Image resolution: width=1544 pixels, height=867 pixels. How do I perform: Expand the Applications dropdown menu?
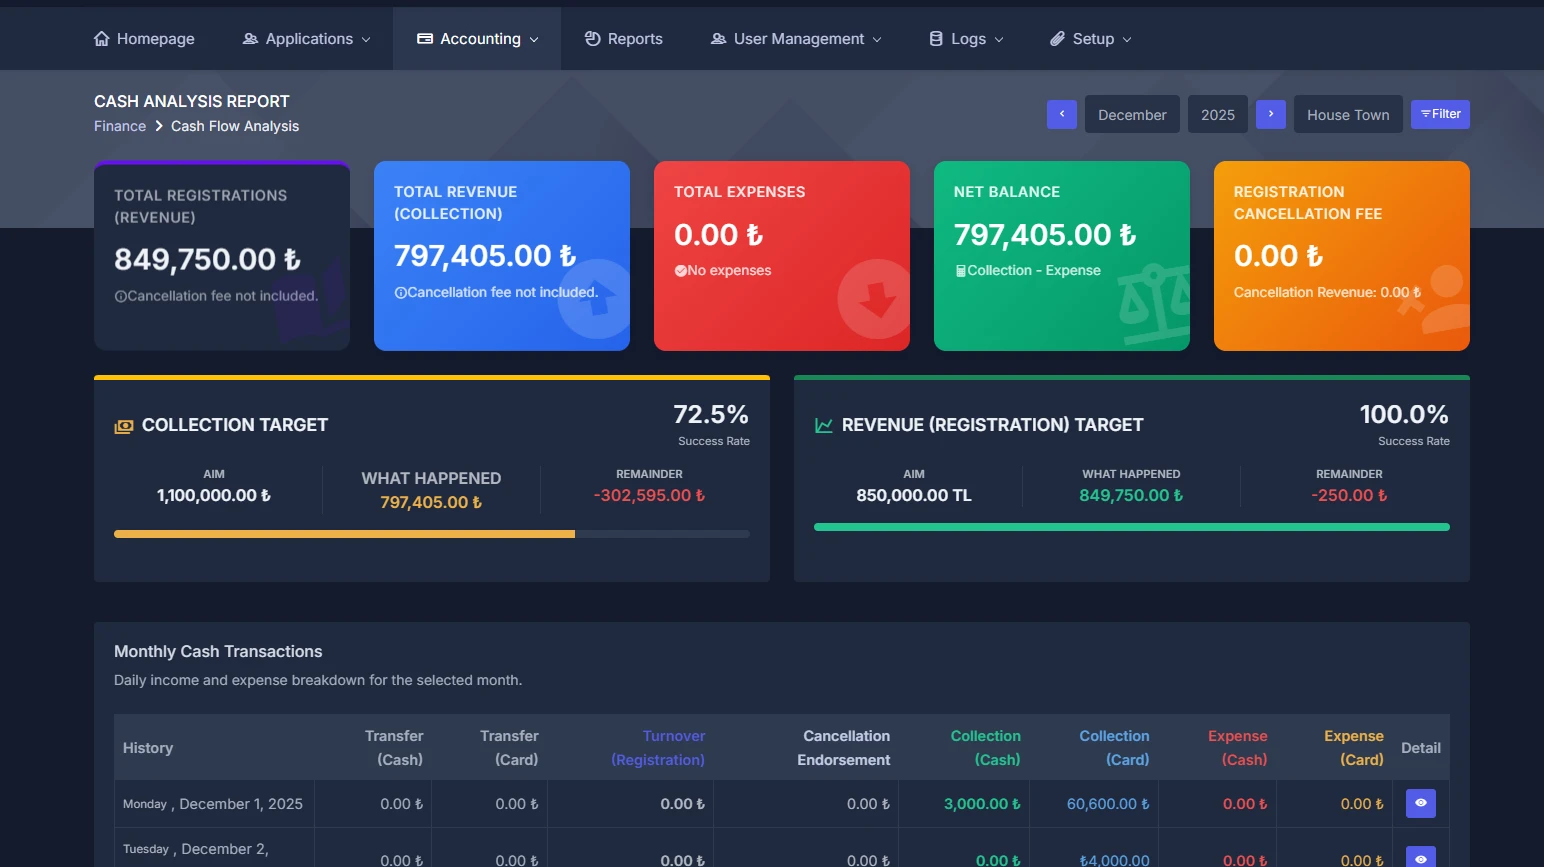(x=307, y=39)
